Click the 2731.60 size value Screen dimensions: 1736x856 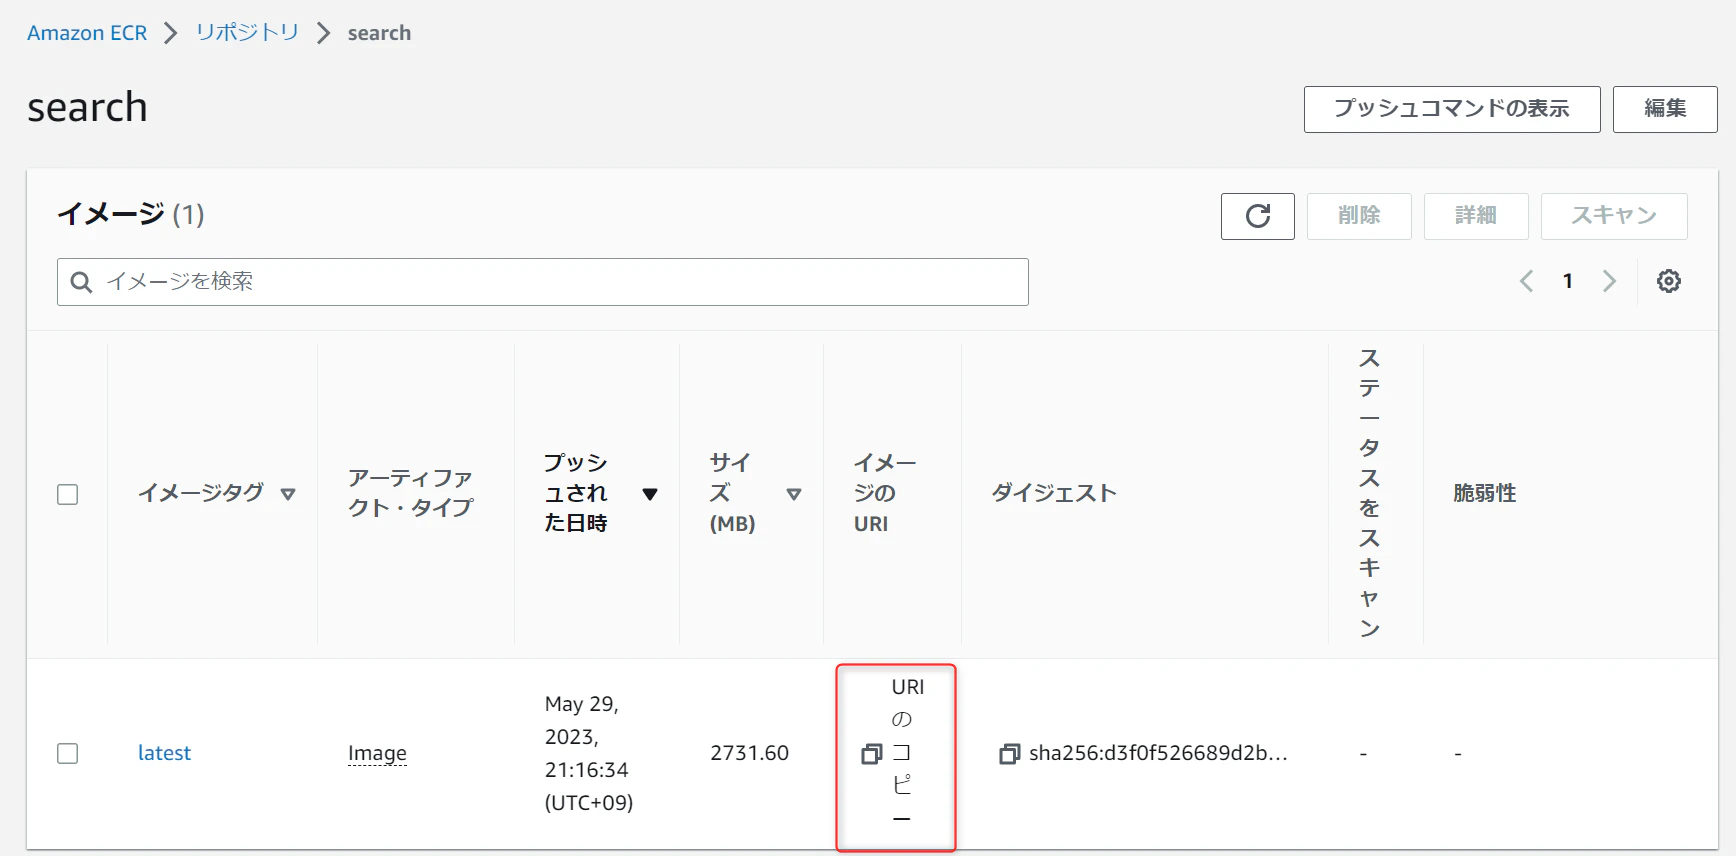749,753
